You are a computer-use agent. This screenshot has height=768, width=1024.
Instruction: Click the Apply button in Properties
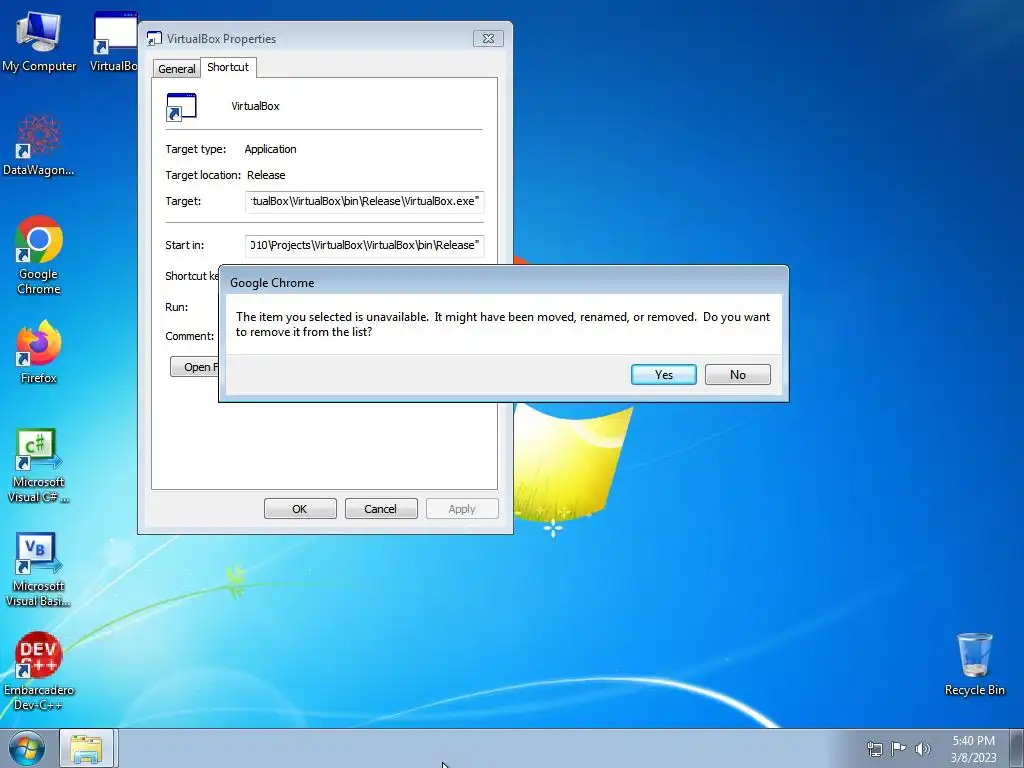pyautogui.click(x=462, y=509)
